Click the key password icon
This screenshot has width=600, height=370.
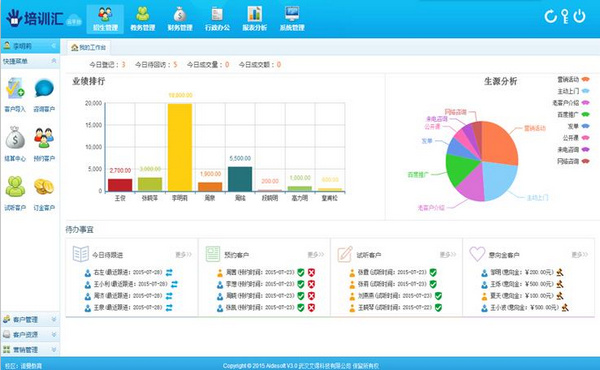[x=565, y=16]
